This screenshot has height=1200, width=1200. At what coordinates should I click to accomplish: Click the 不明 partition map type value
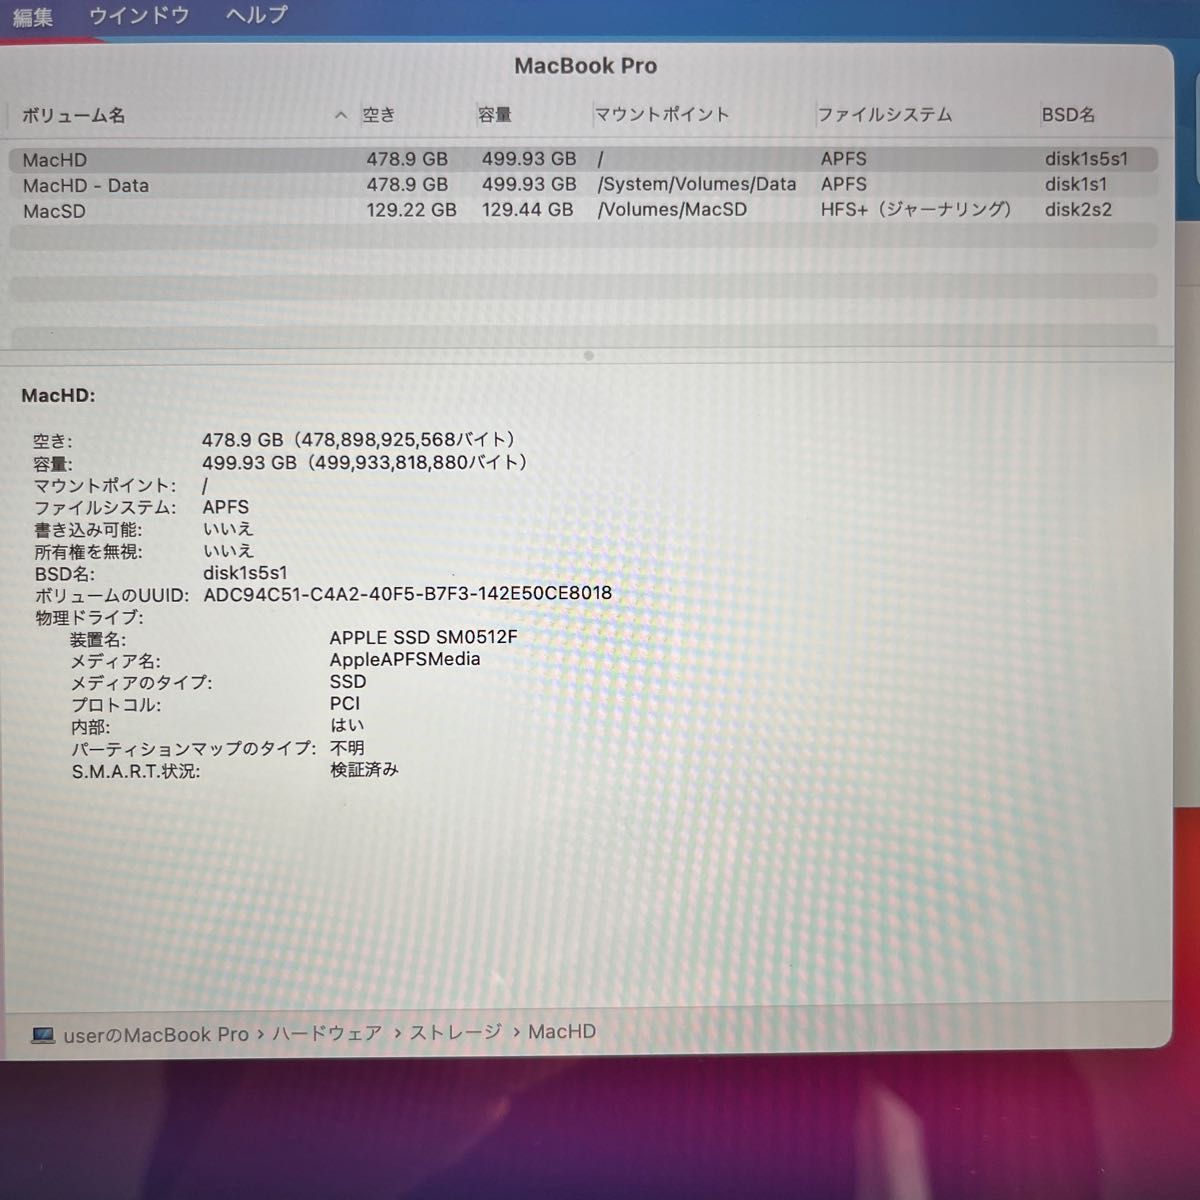click(x=347, y=748)
